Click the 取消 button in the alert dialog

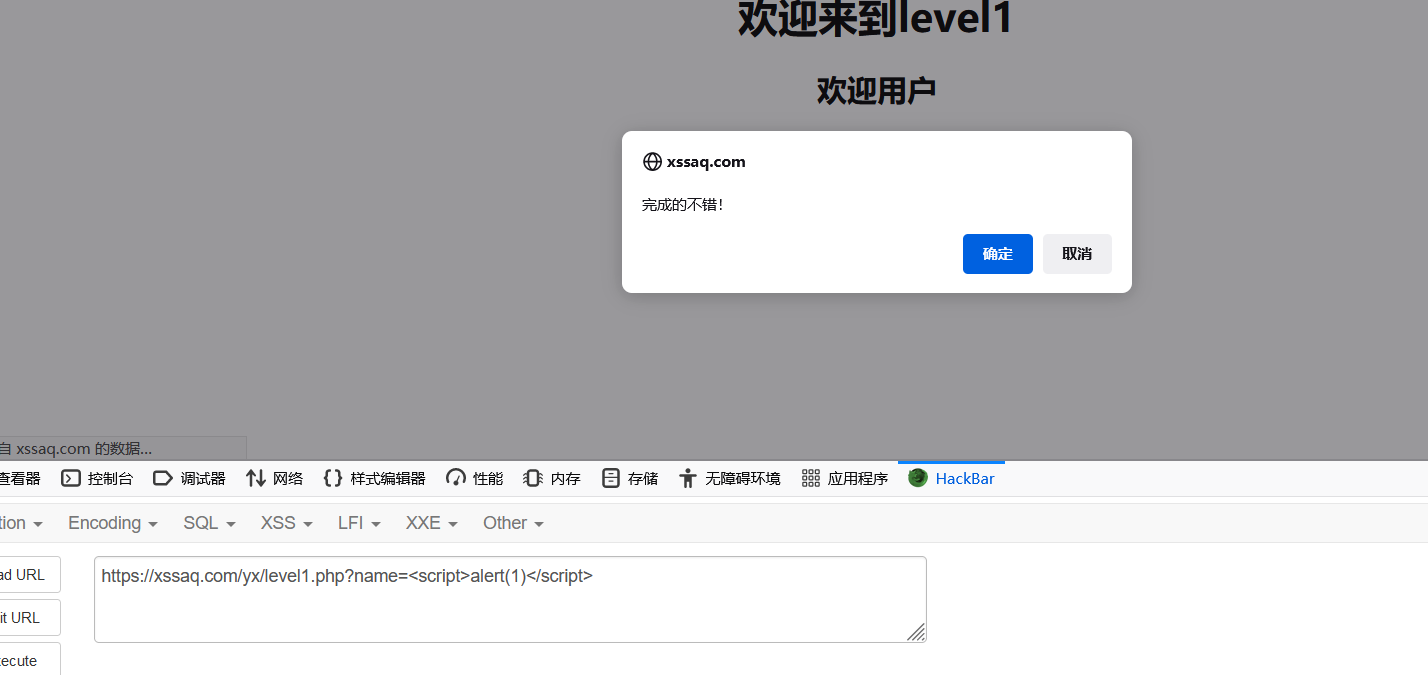1077,254
